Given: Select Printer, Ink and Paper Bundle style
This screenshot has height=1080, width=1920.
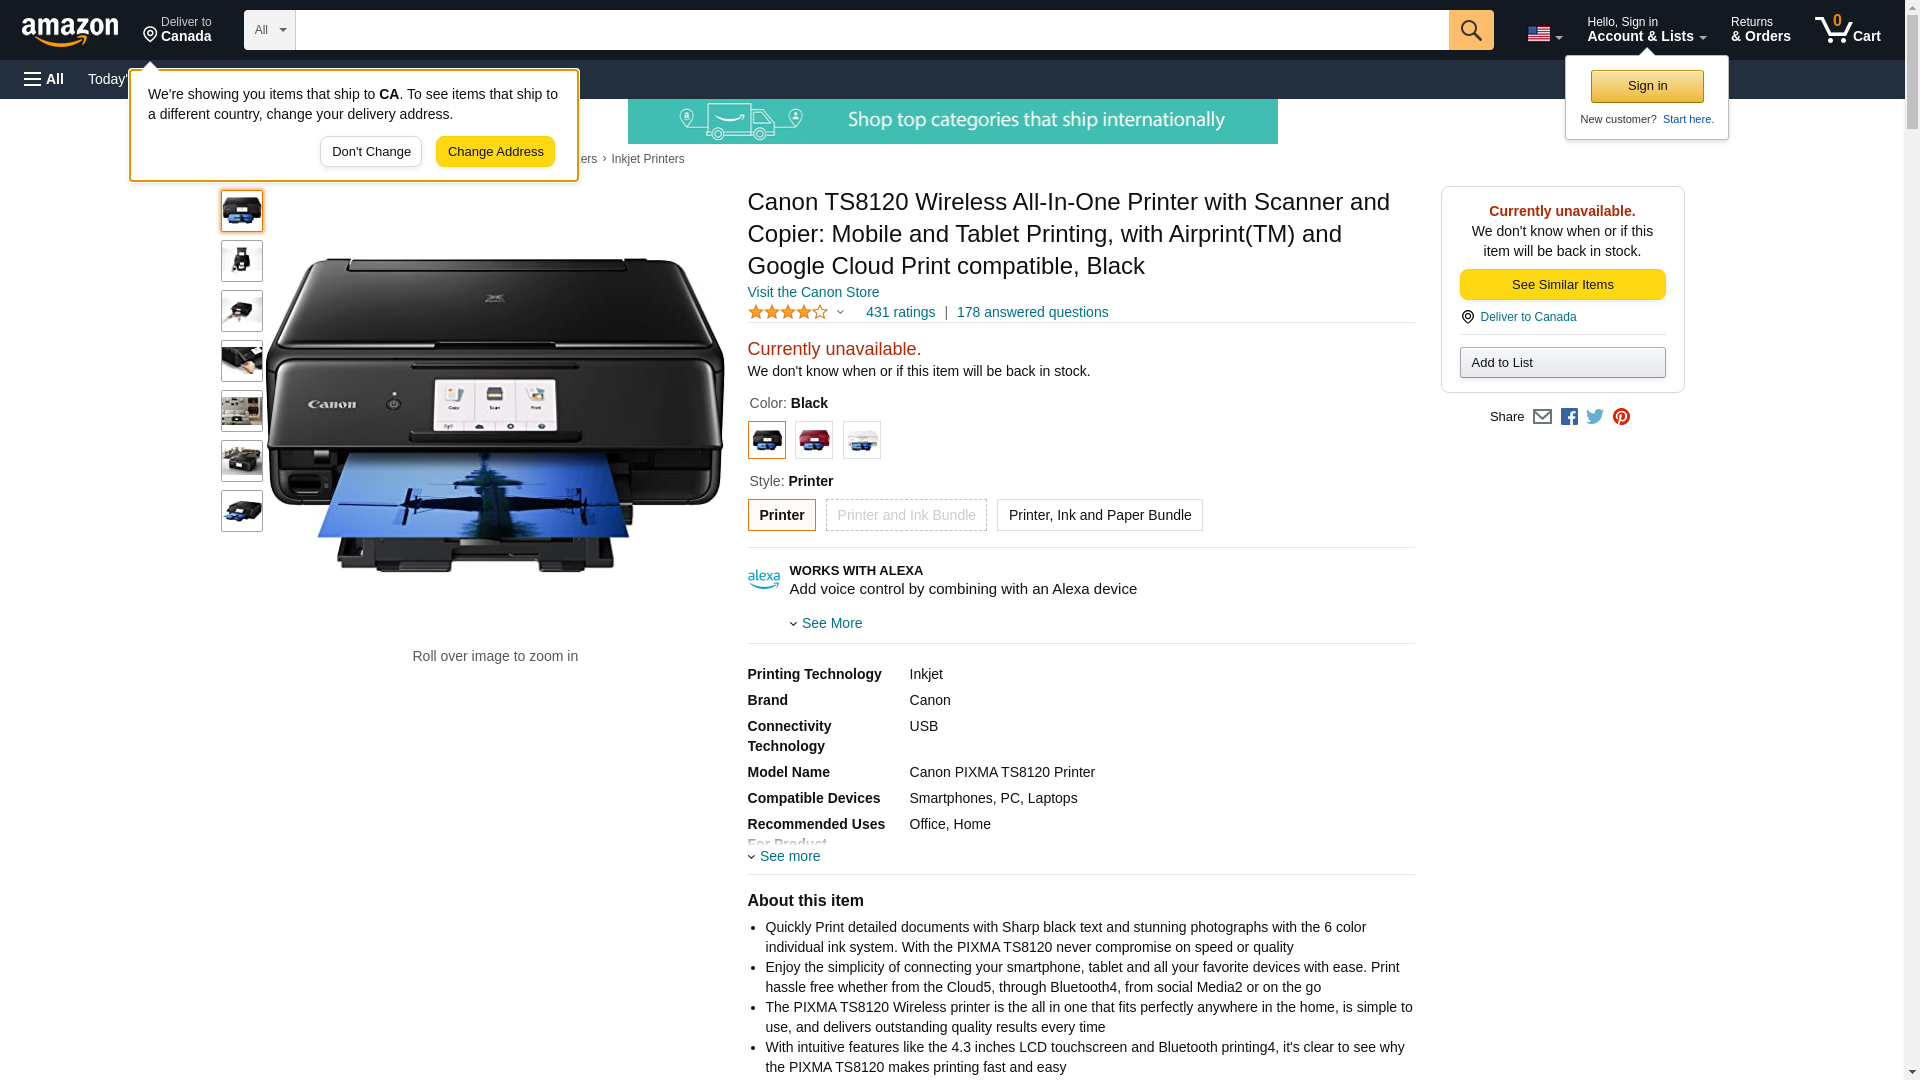Looking at the screenshot, I should (1099, 515).
